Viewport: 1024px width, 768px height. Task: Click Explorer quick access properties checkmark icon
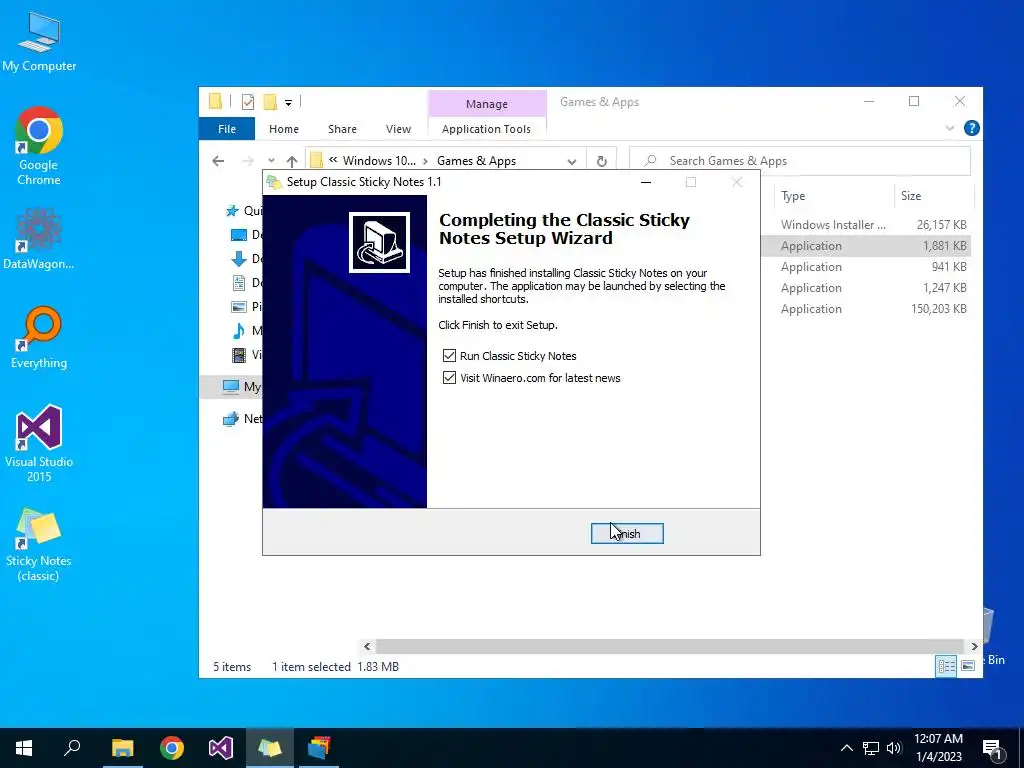click(248, 102)
